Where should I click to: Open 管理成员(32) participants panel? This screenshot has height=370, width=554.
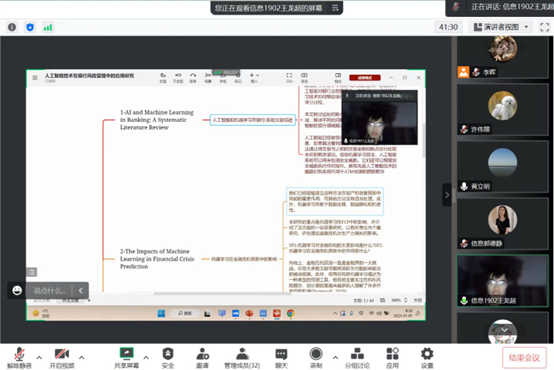242,358
